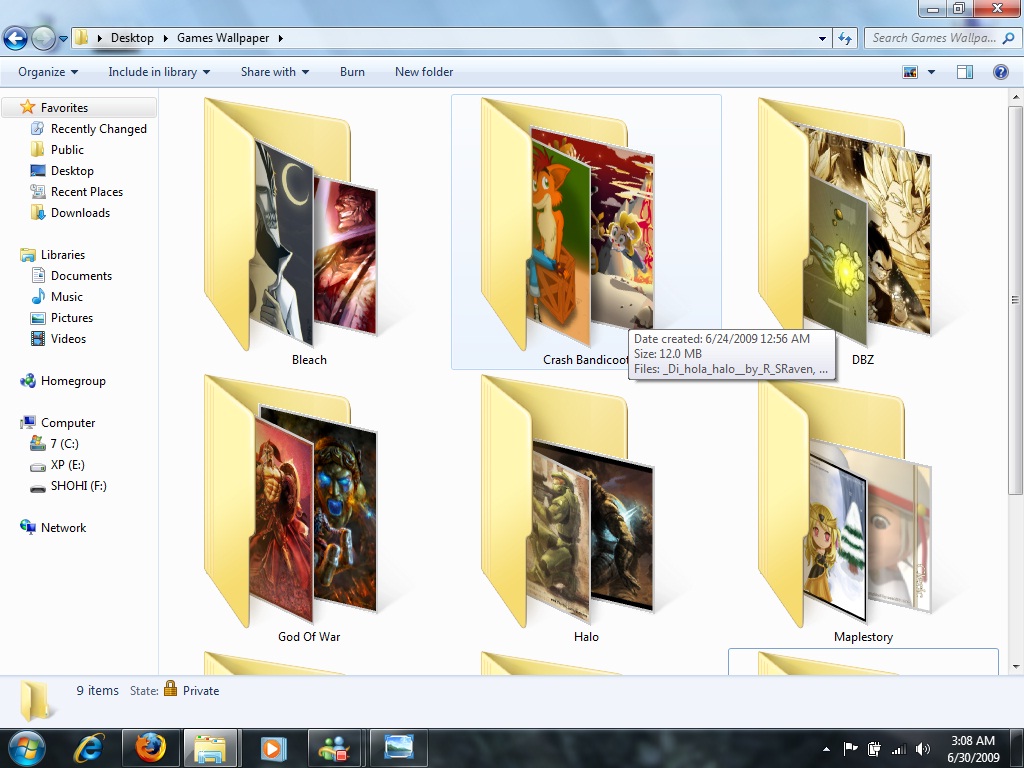
Task: Click the Refresh icon in the address bar
Action: 846,38
